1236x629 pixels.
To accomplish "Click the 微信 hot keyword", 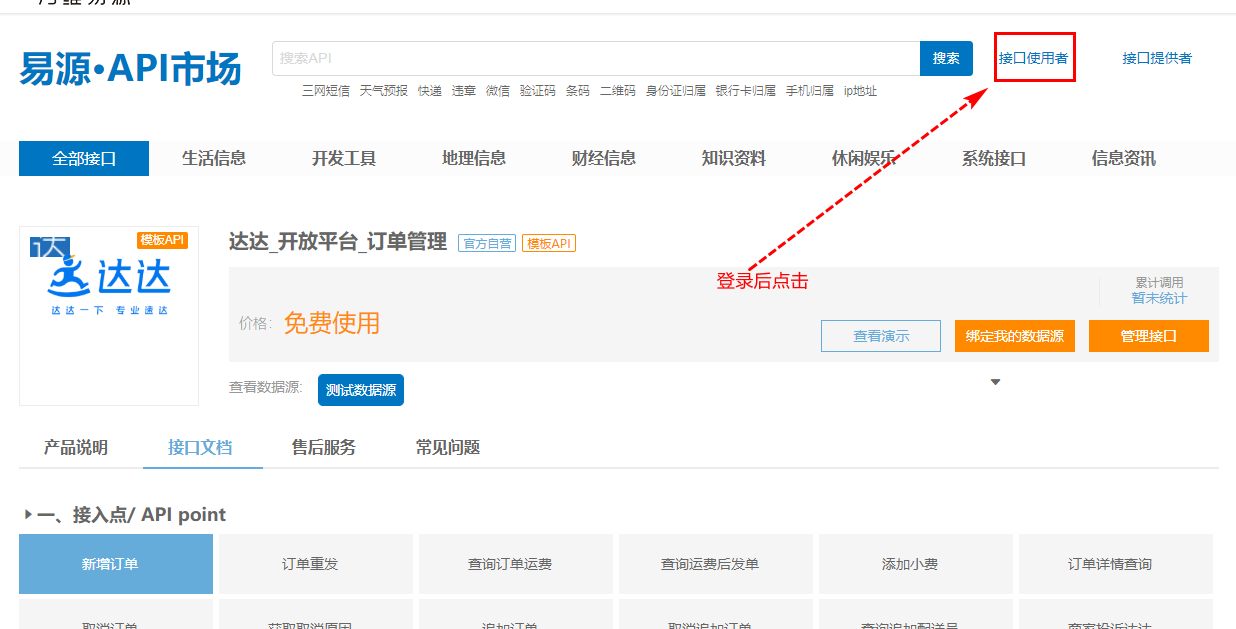I will click(x=498, y=91).
